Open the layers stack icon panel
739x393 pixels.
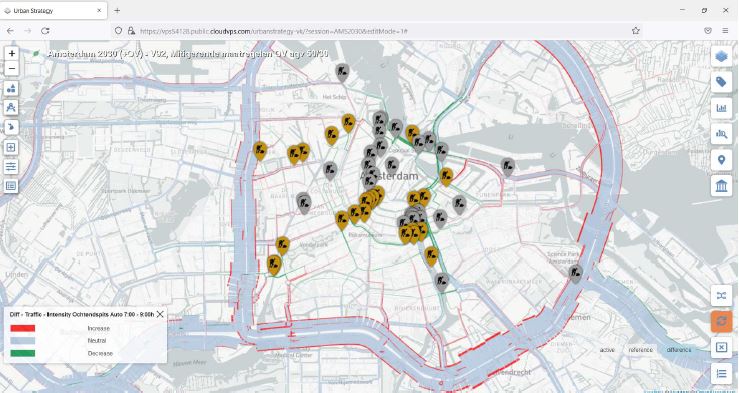721,57
